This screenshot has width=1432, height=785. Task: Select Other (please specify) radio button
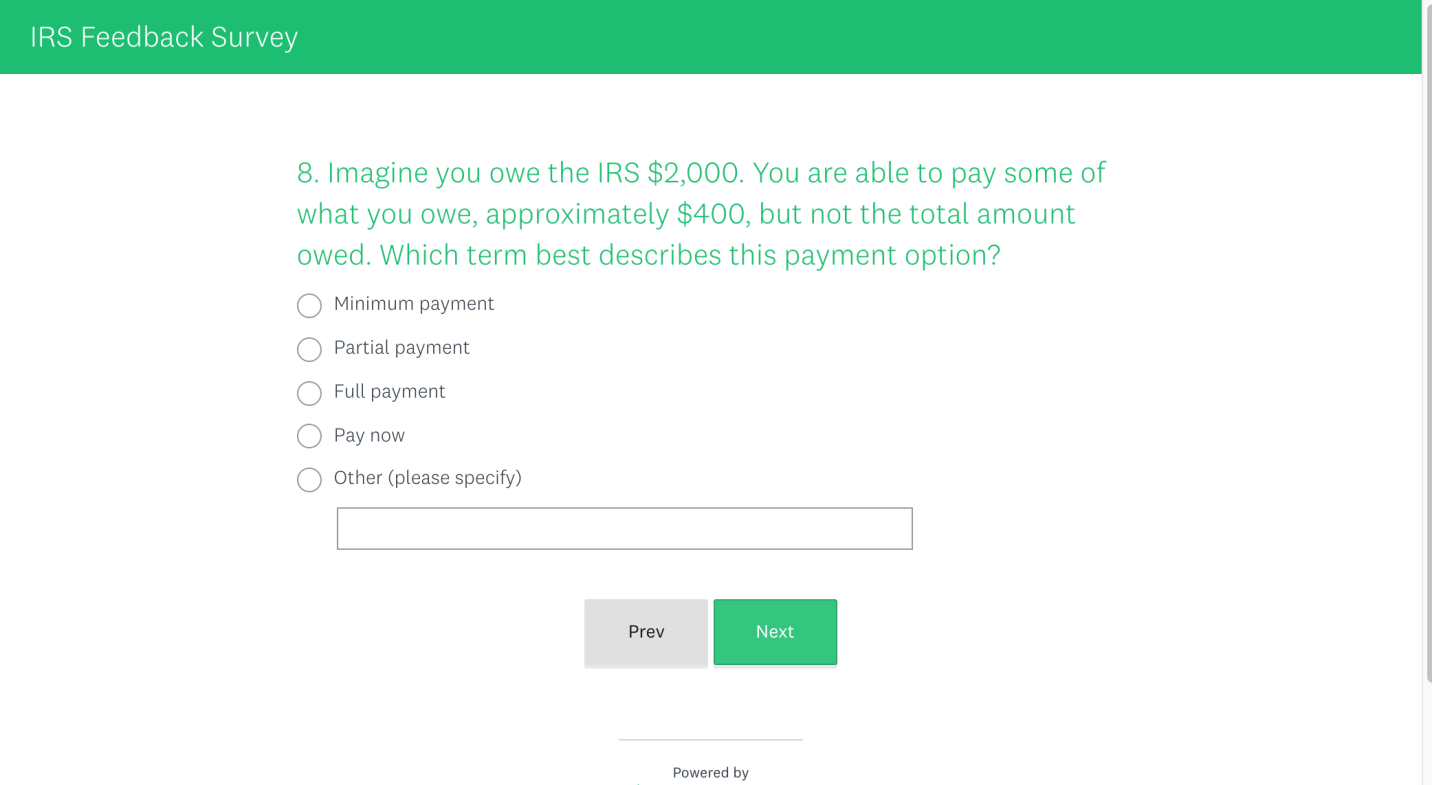click(309, 480)
